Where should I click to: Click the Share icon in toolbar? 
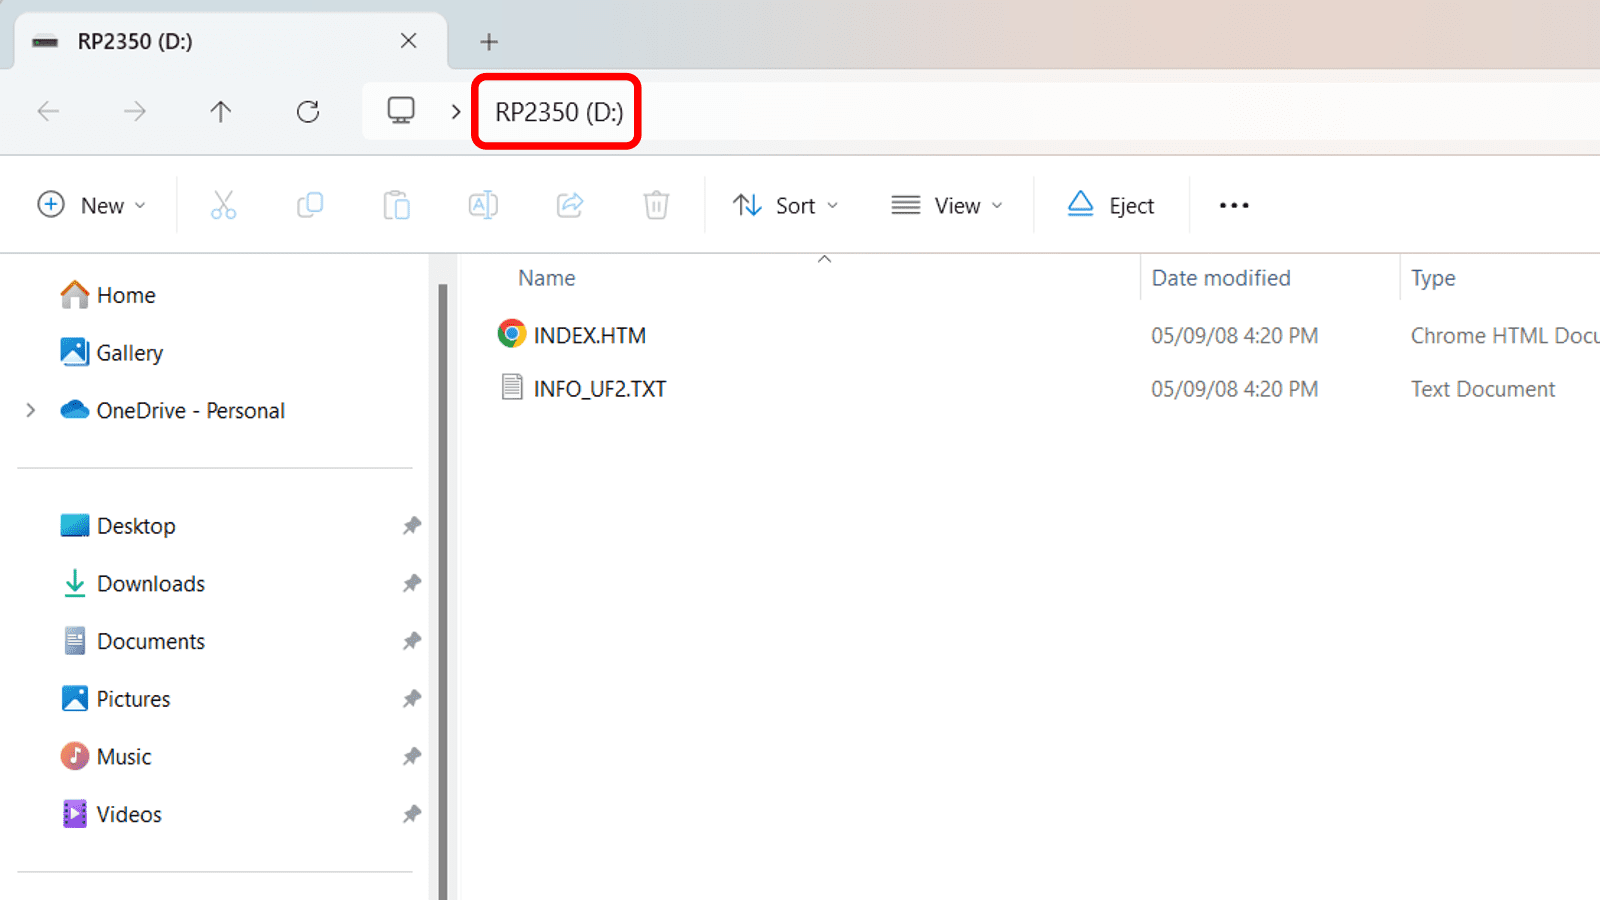[570, 205]
